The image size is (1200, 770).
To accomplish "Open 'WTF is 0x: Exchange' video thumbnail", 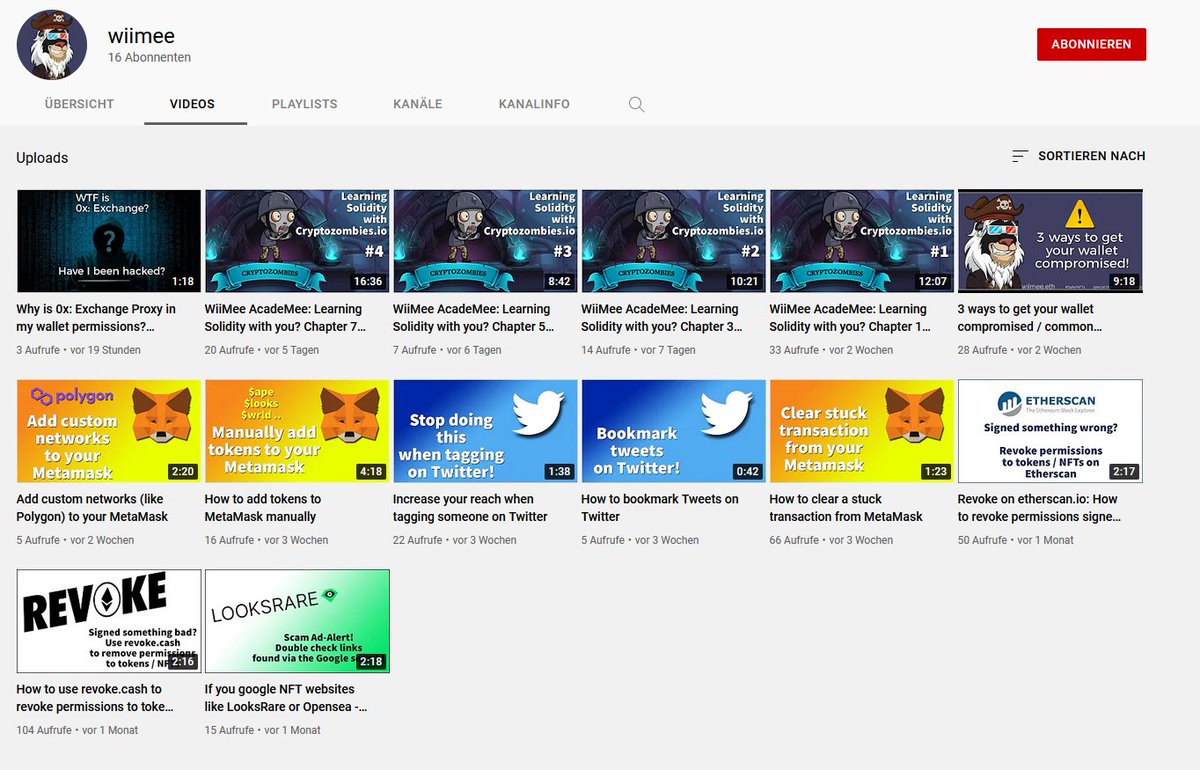I will pyautogui.click(x=109, y=241).
